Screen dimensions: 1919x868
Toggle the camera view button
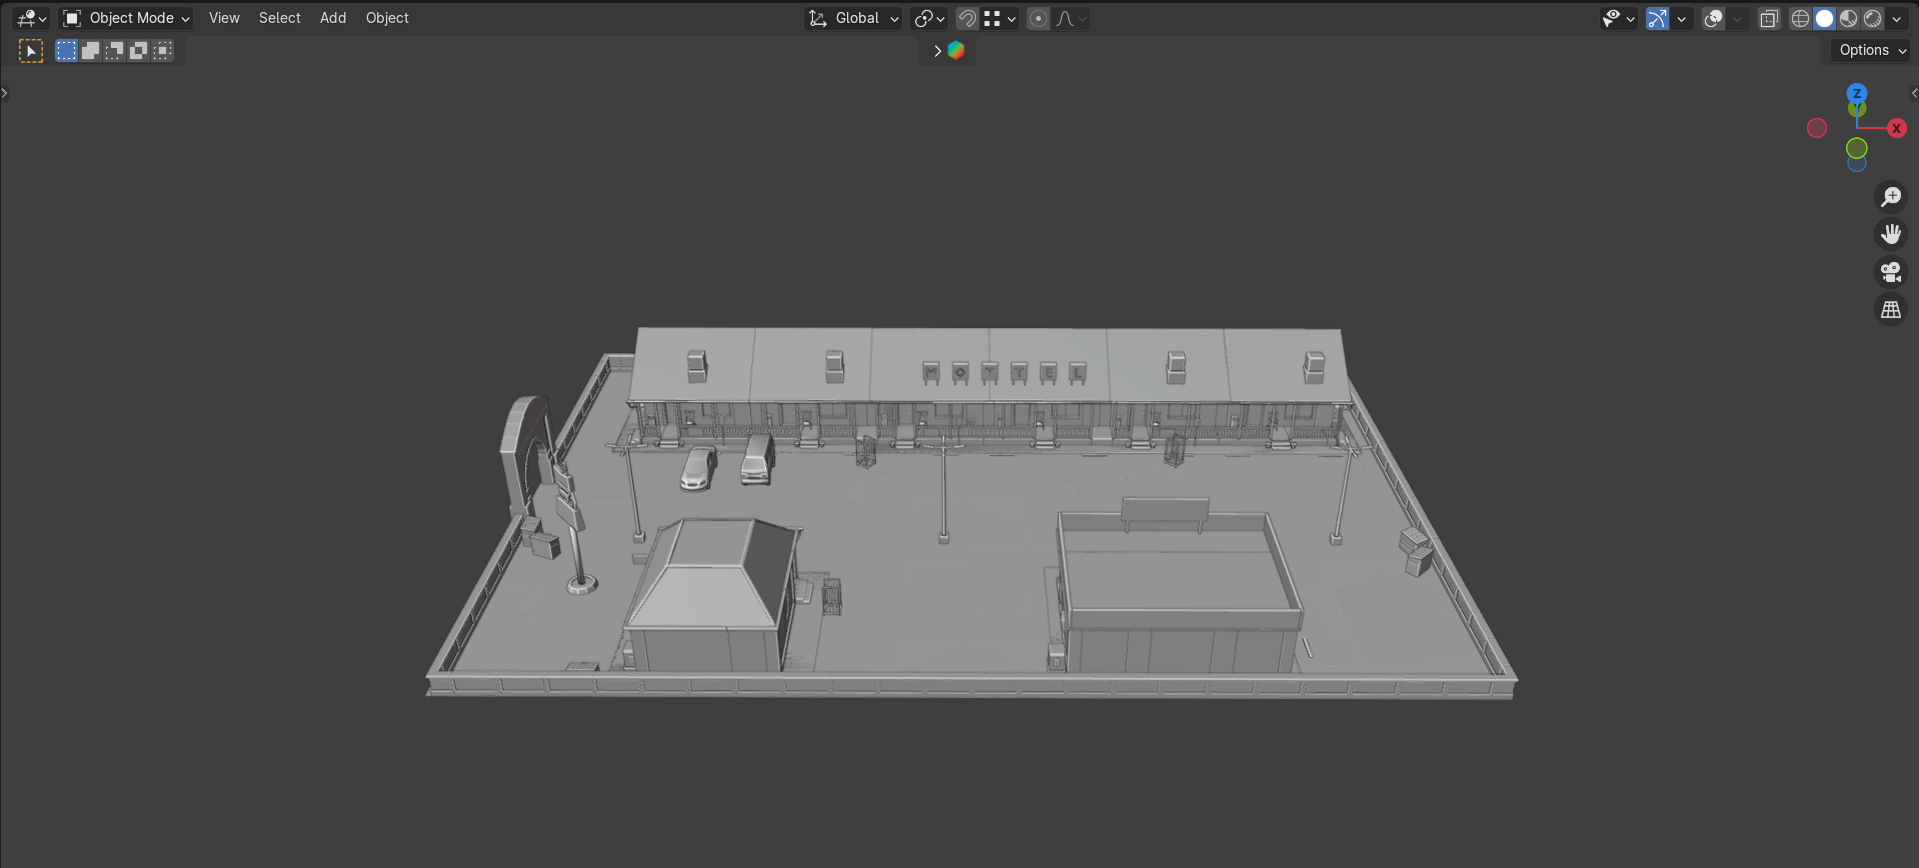click(x=1891, y=272)
